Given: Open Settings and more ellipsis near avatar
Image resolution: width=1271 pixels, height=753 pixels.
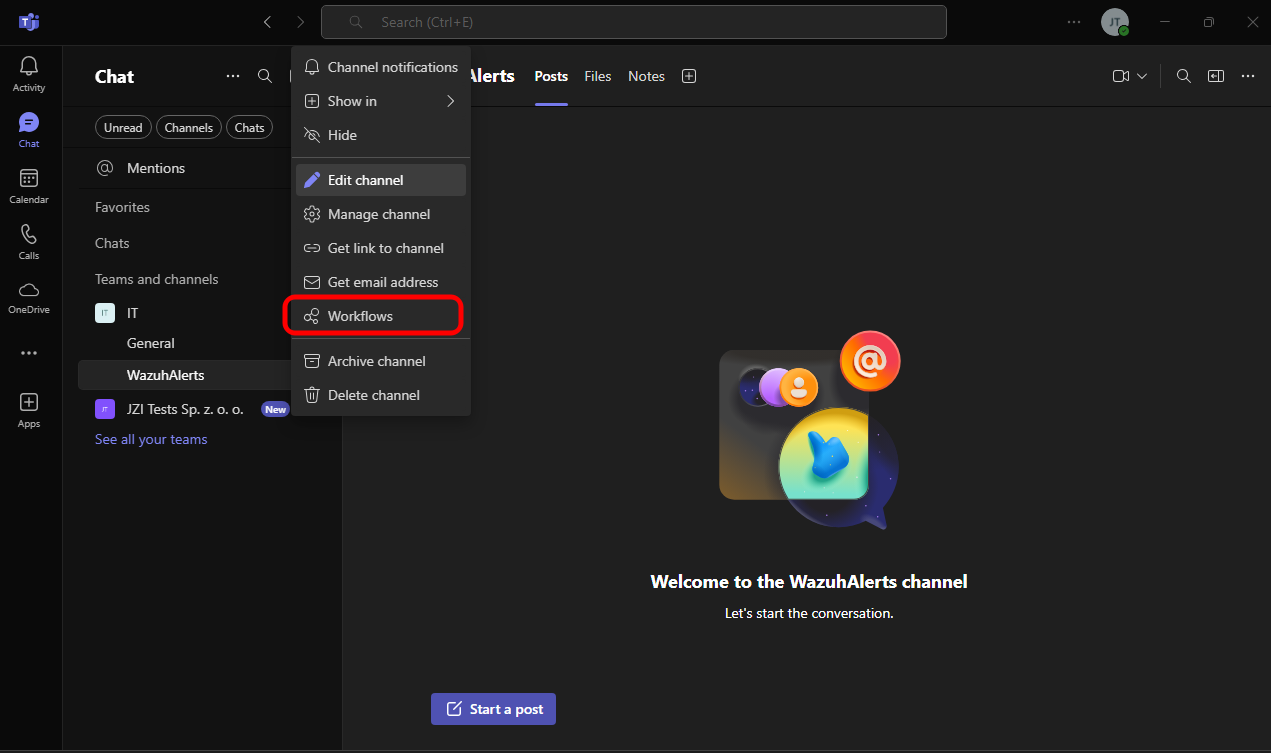Looking at the screenshot, I should coord(1074,22).
